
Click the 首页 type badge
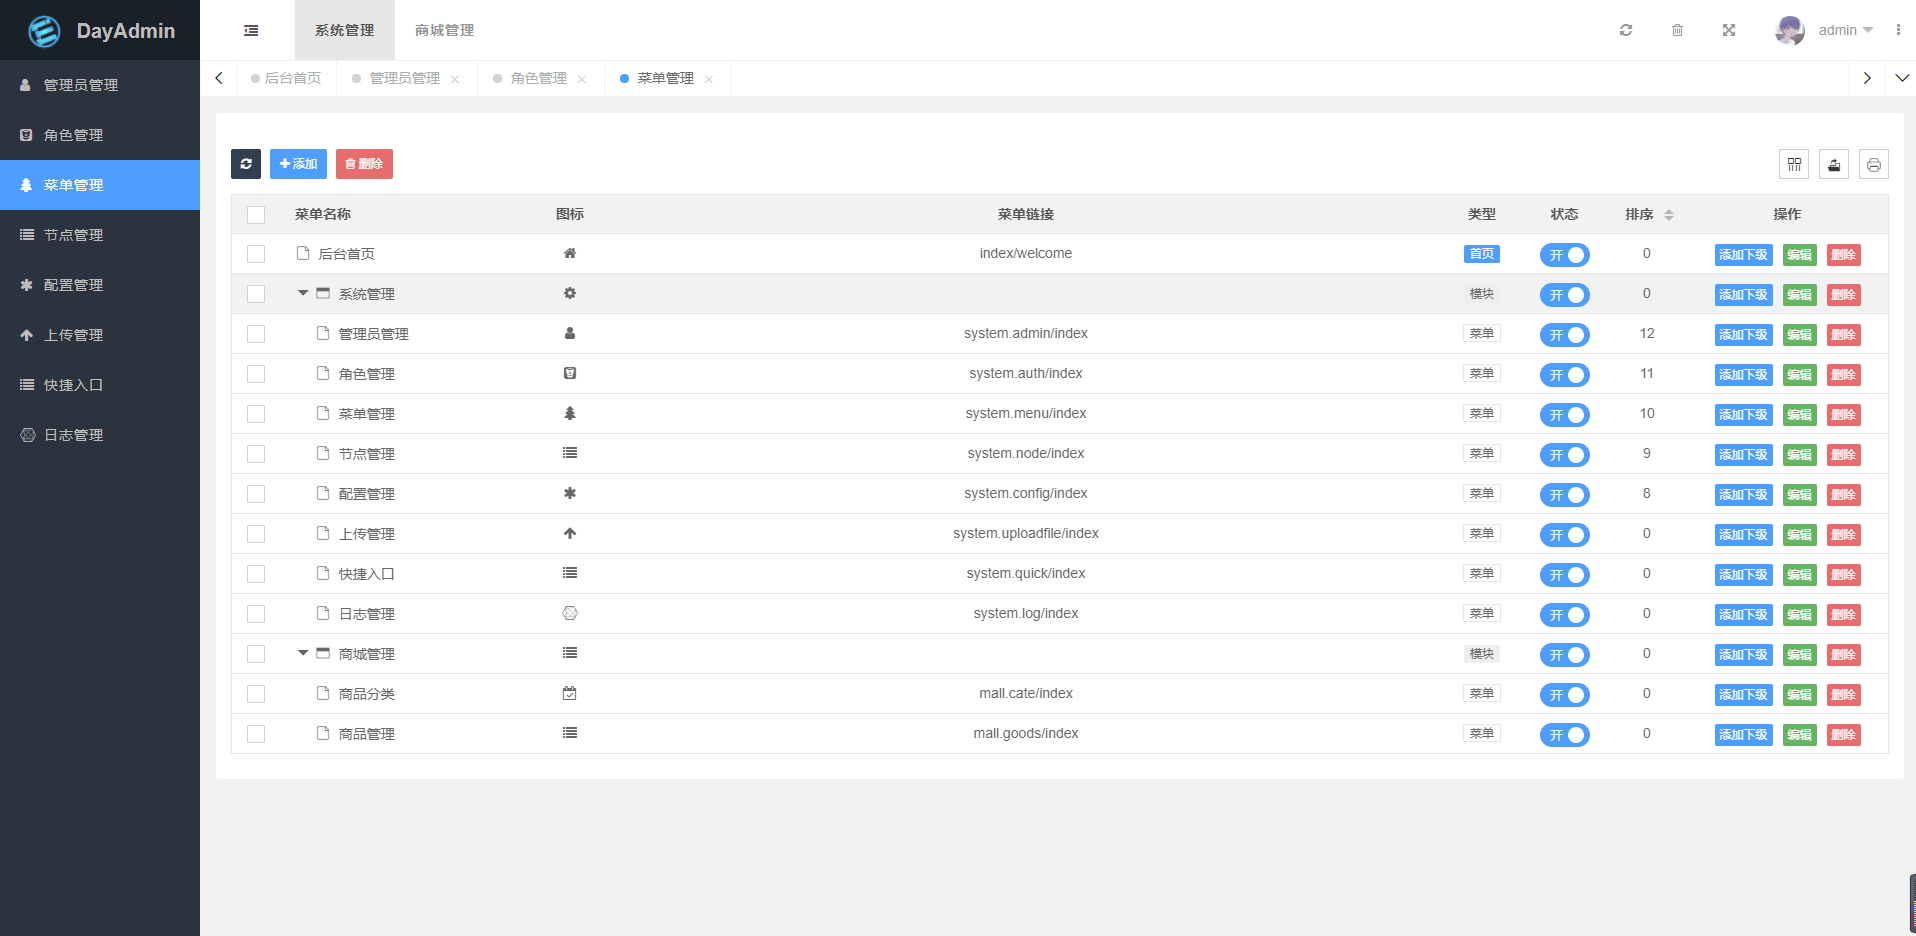click(x=1482, y=254)
